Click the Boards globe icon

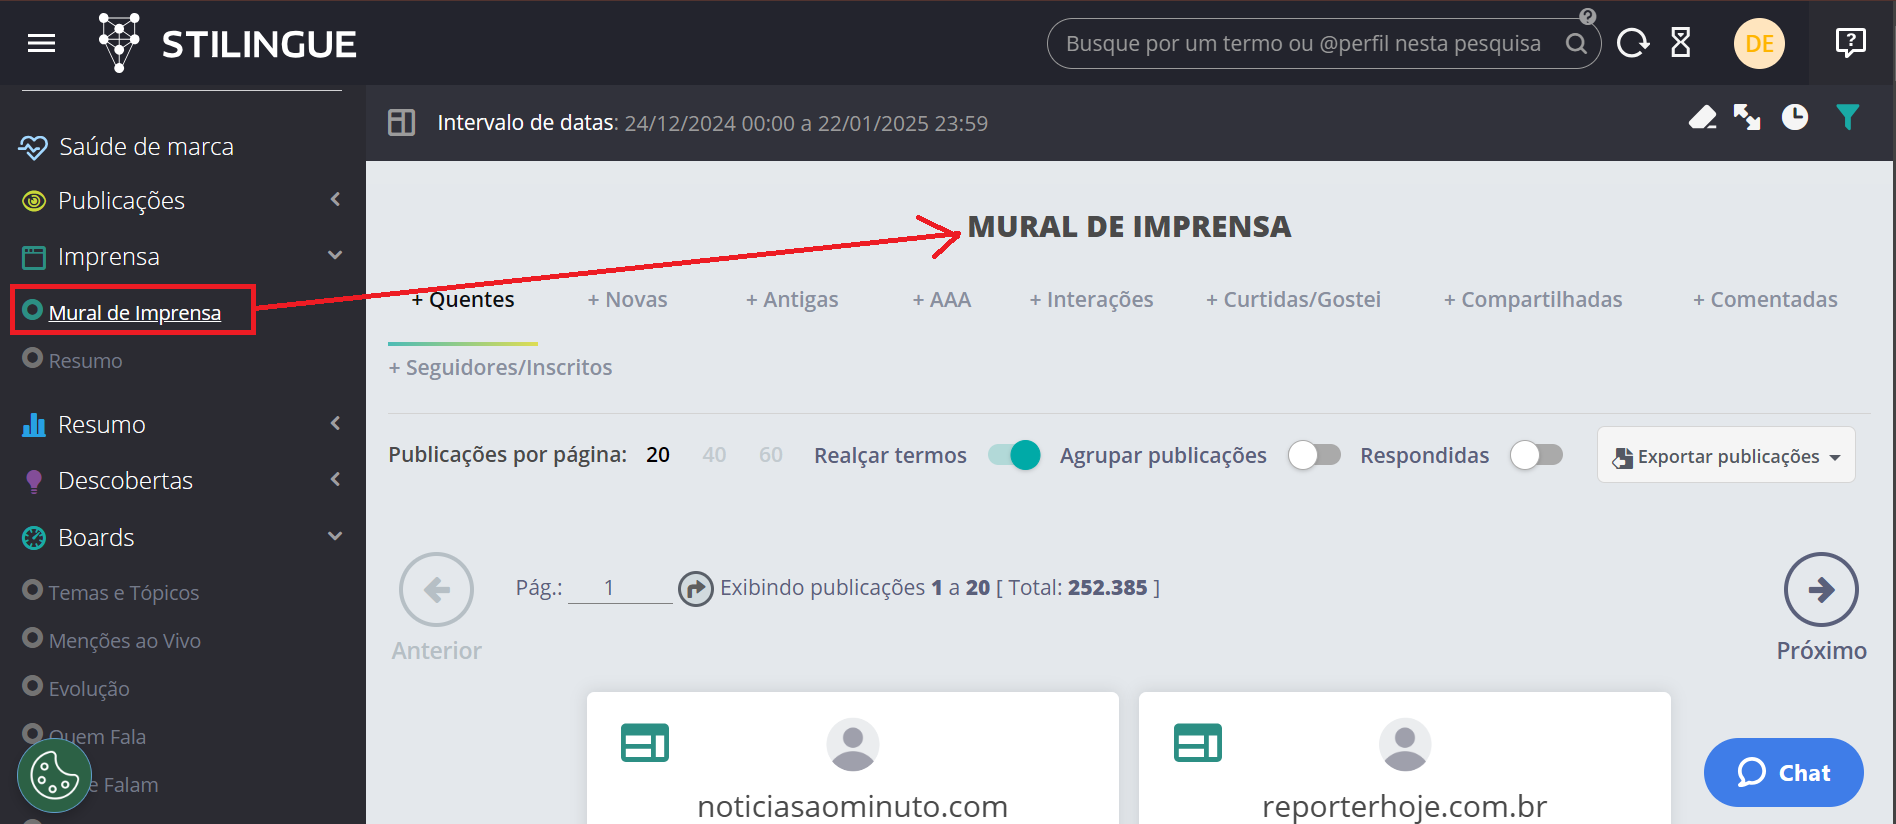[x=34, y=538]
